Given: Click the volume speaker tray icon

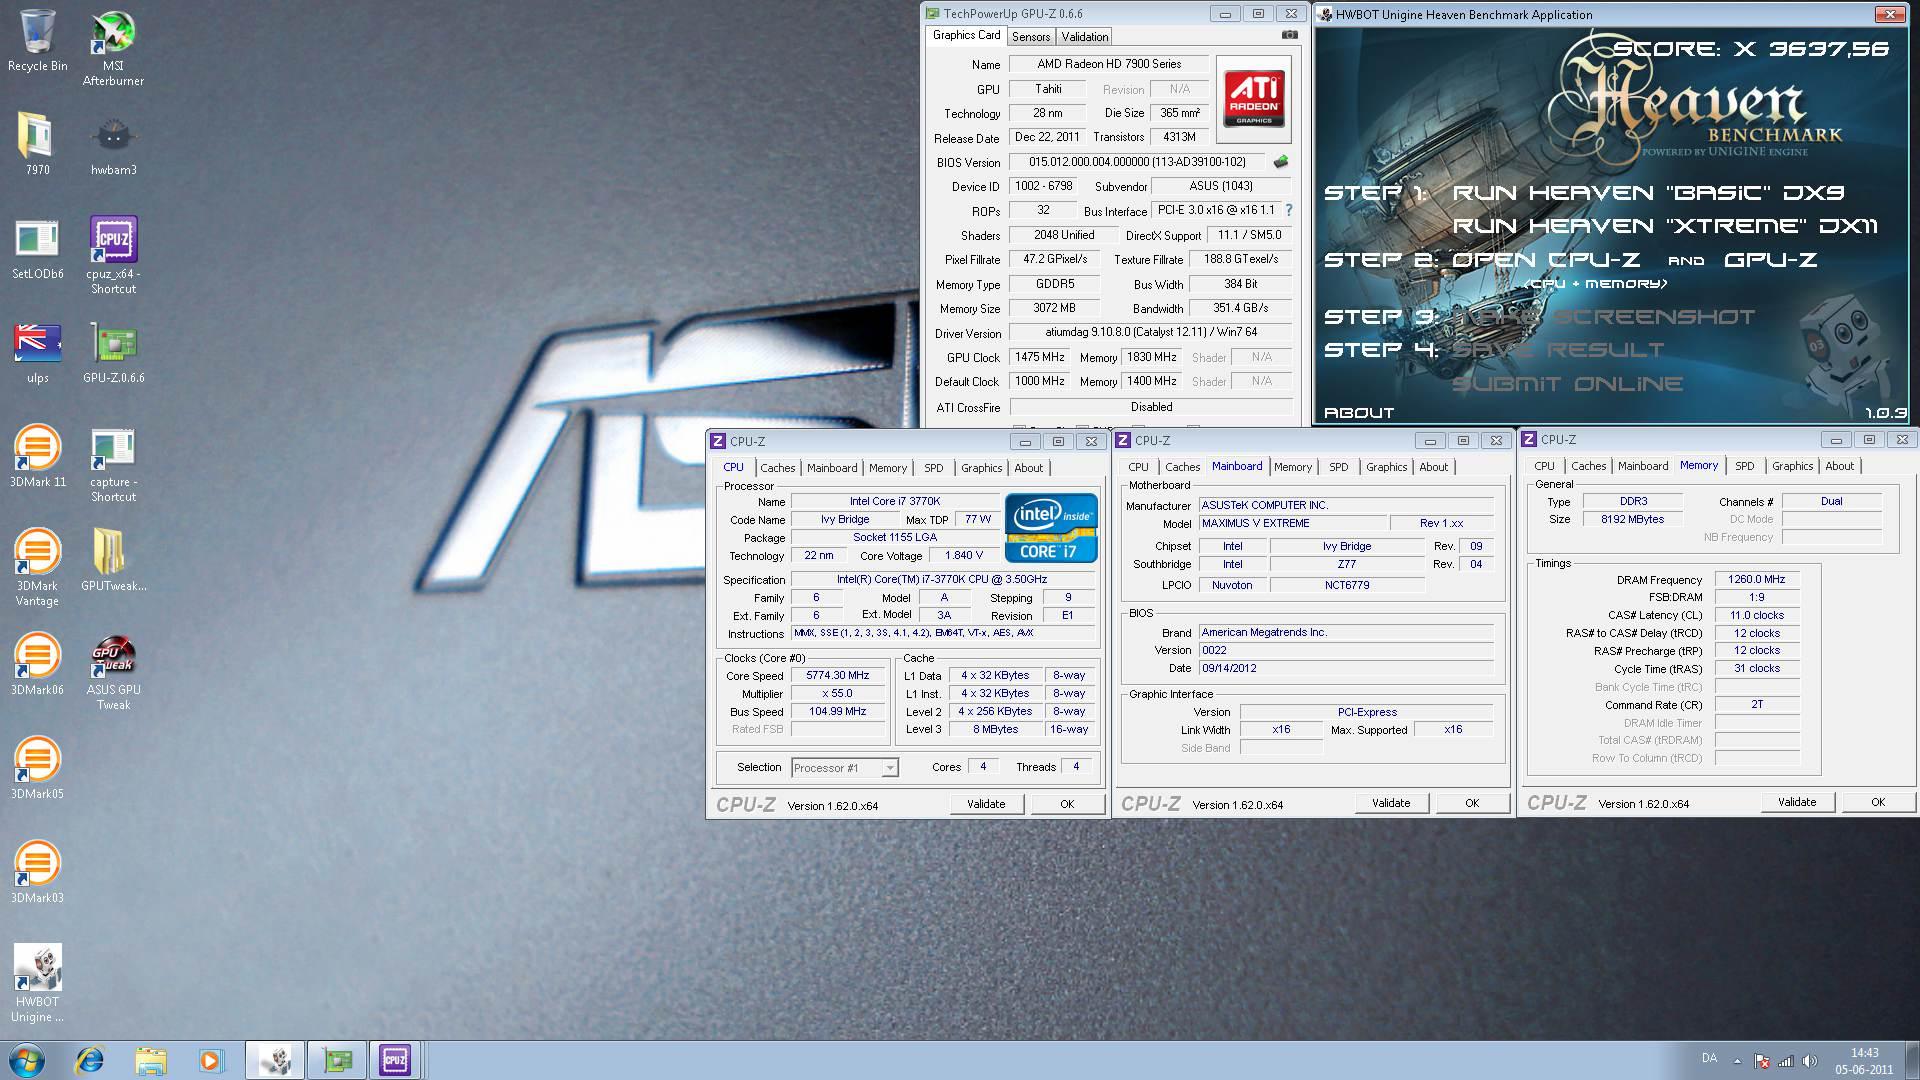Looking at the screenshot, I should pyautogui.click(x=1808, y=1061).
